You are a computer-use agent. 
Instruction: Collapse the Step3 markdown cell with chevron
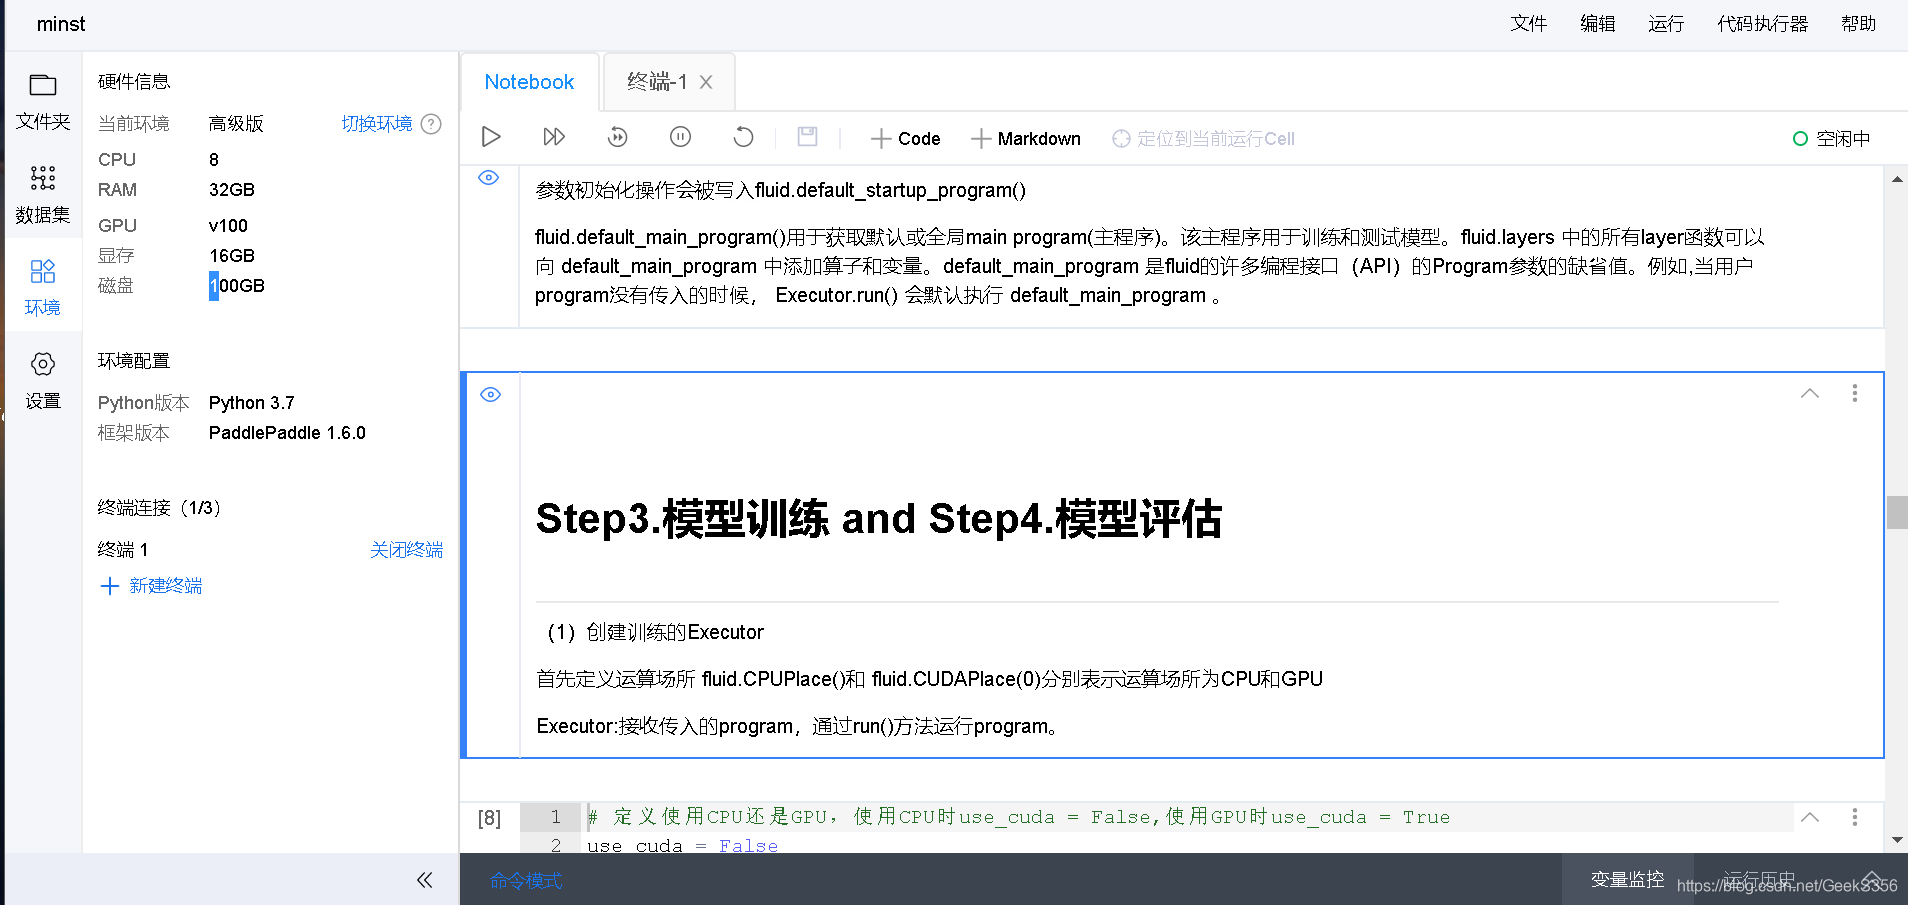(1810, 393)
